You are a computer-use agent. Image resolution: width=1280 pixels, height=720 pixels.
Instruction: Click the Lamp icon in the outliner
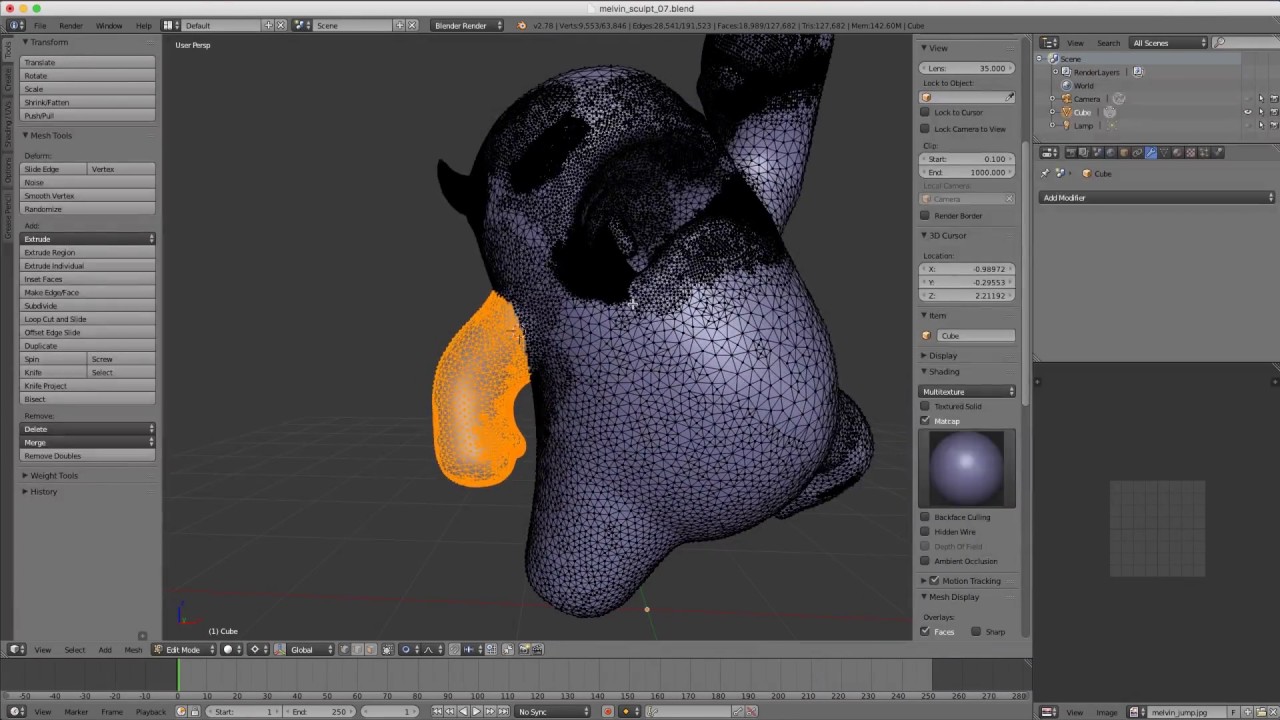point(1066,126)
